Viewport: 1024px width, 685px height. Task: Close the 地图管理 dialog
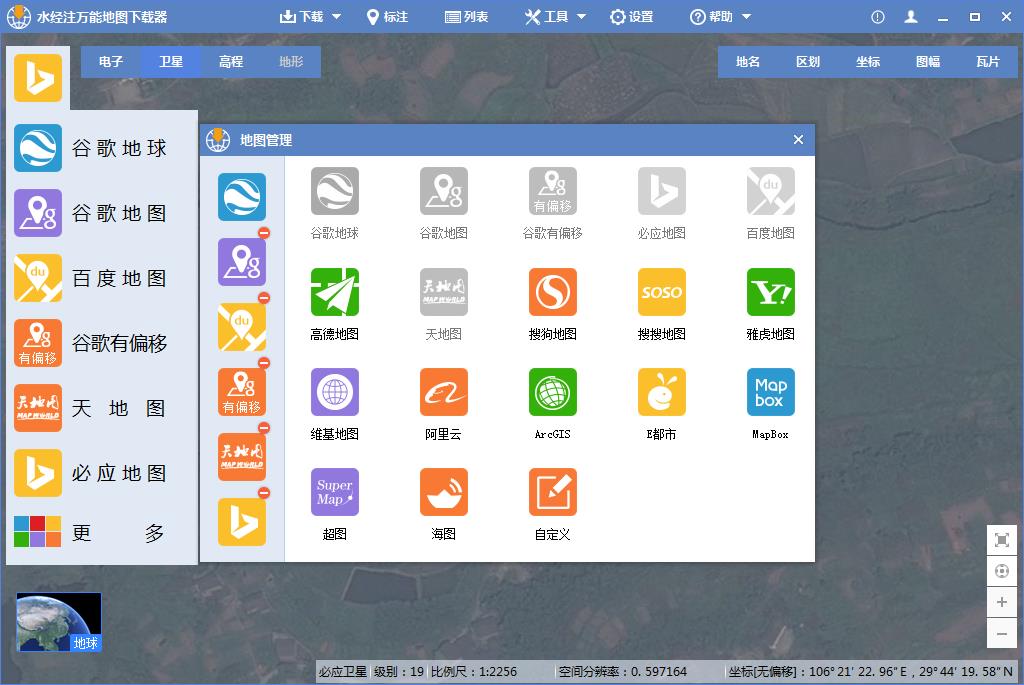pyautogui.click(x=798, y=139)
